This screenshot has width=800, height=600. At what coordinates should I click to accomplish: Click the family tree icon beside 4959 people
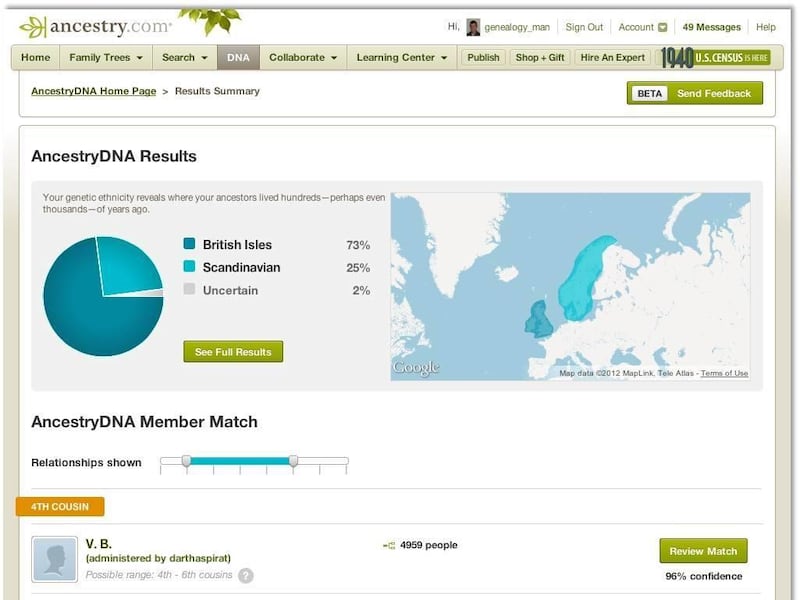pyautogui.click(x=389, y=546)
